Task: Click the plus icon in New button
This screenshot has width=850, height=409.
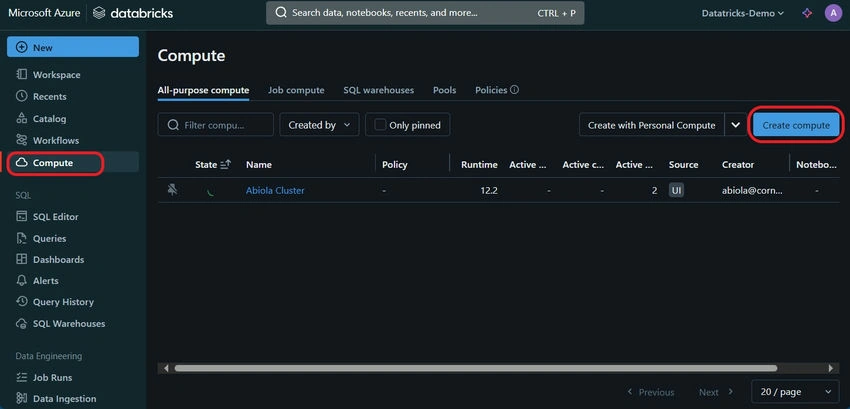Action: (x=22, y=47)
